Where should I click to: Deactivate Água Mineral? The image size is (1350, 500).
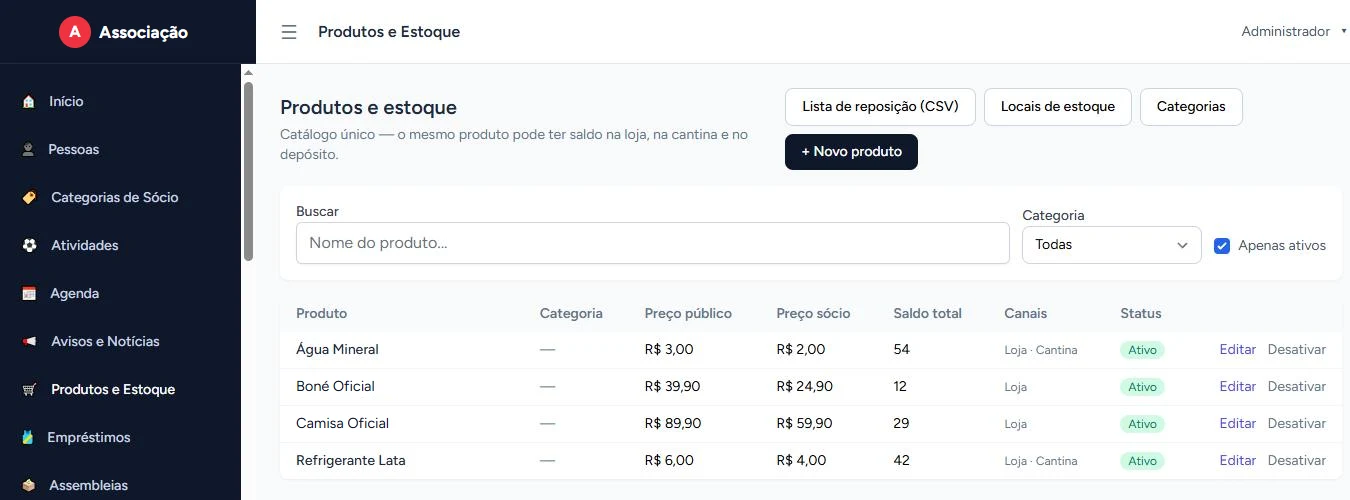click(1296, 350)
